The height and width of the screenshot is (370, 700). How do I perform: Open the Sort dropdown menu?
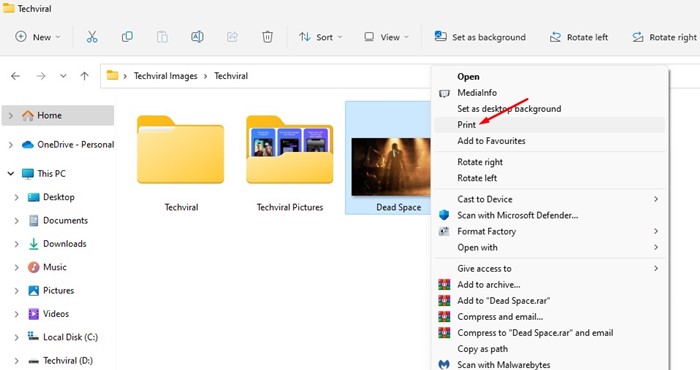pos(321,37)
